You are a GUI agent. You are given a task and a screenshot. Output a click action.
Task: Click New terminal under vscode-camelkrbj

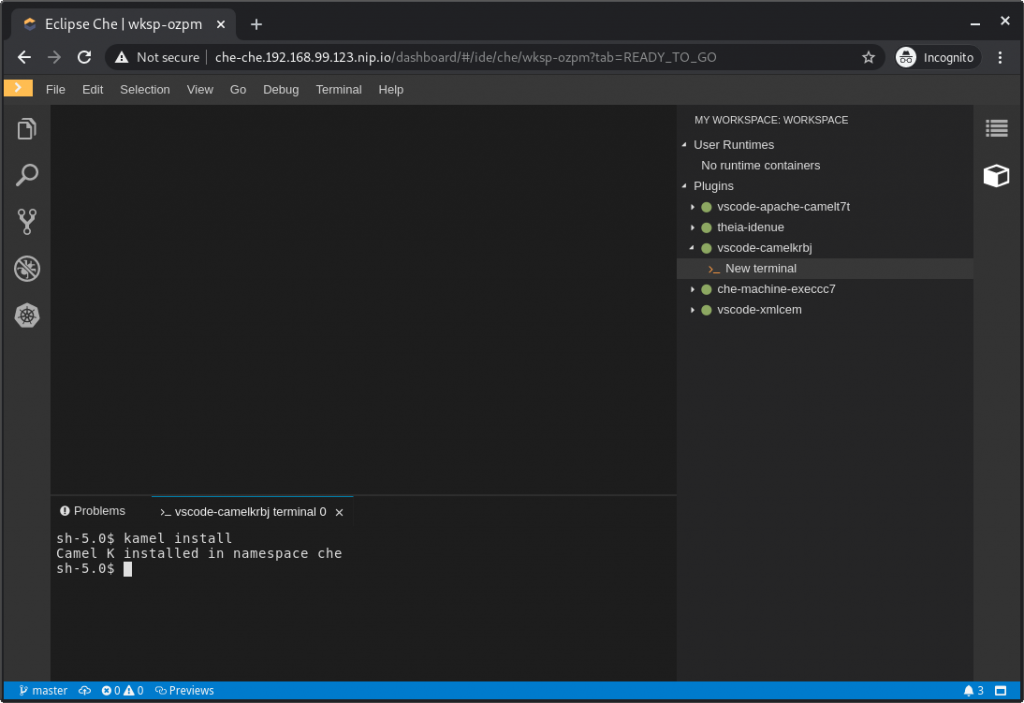760,268
